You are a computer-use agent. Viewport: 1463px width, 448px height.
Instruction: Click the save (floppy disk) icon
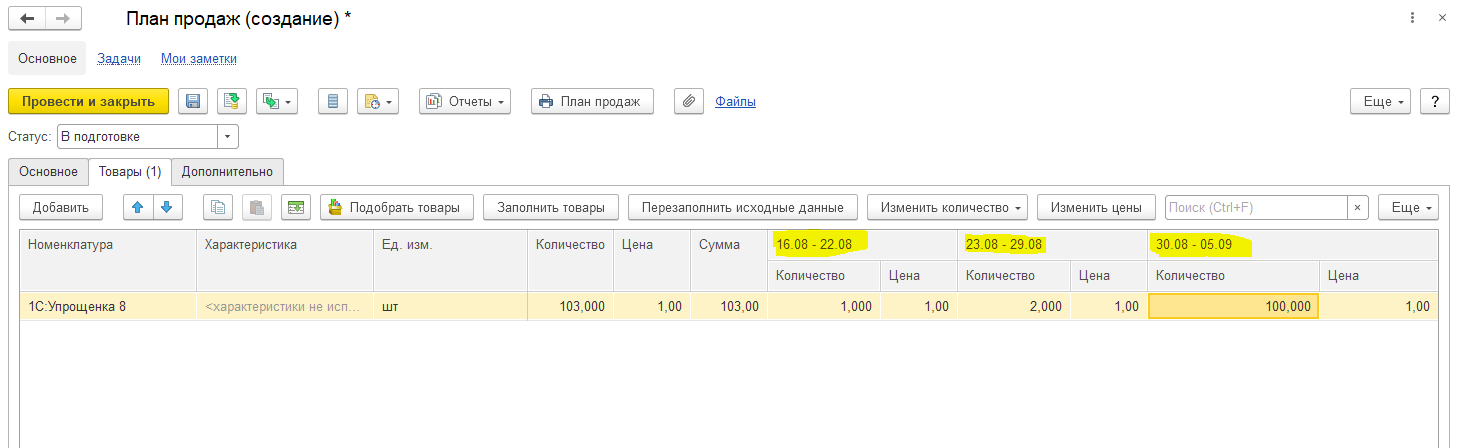coord(193,101)
